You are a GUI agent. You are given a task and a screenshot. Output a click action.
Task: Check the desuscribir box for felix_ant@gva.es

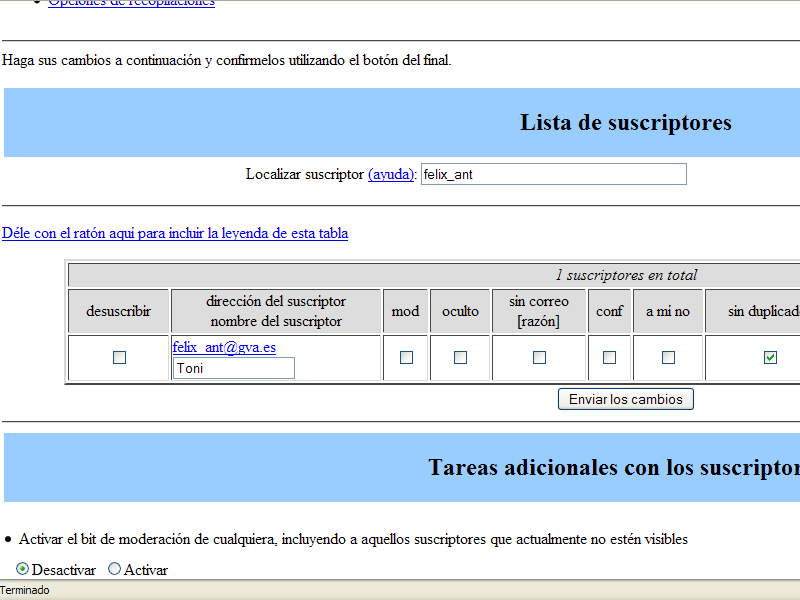[119, 357]
